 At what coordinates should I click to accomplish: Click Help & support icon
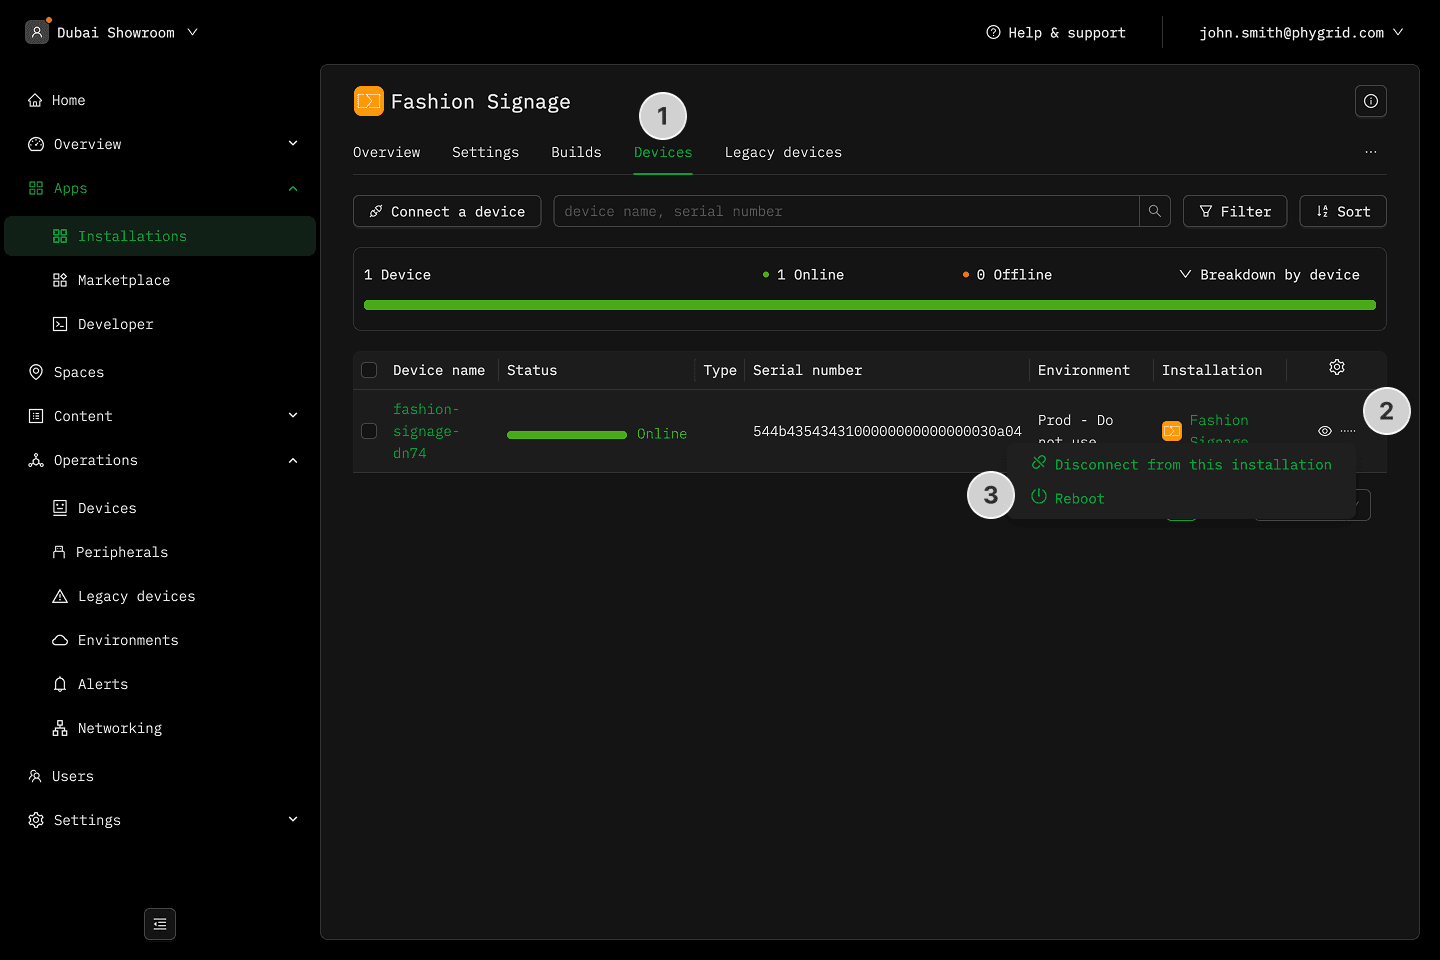click(x=993, y=32)
